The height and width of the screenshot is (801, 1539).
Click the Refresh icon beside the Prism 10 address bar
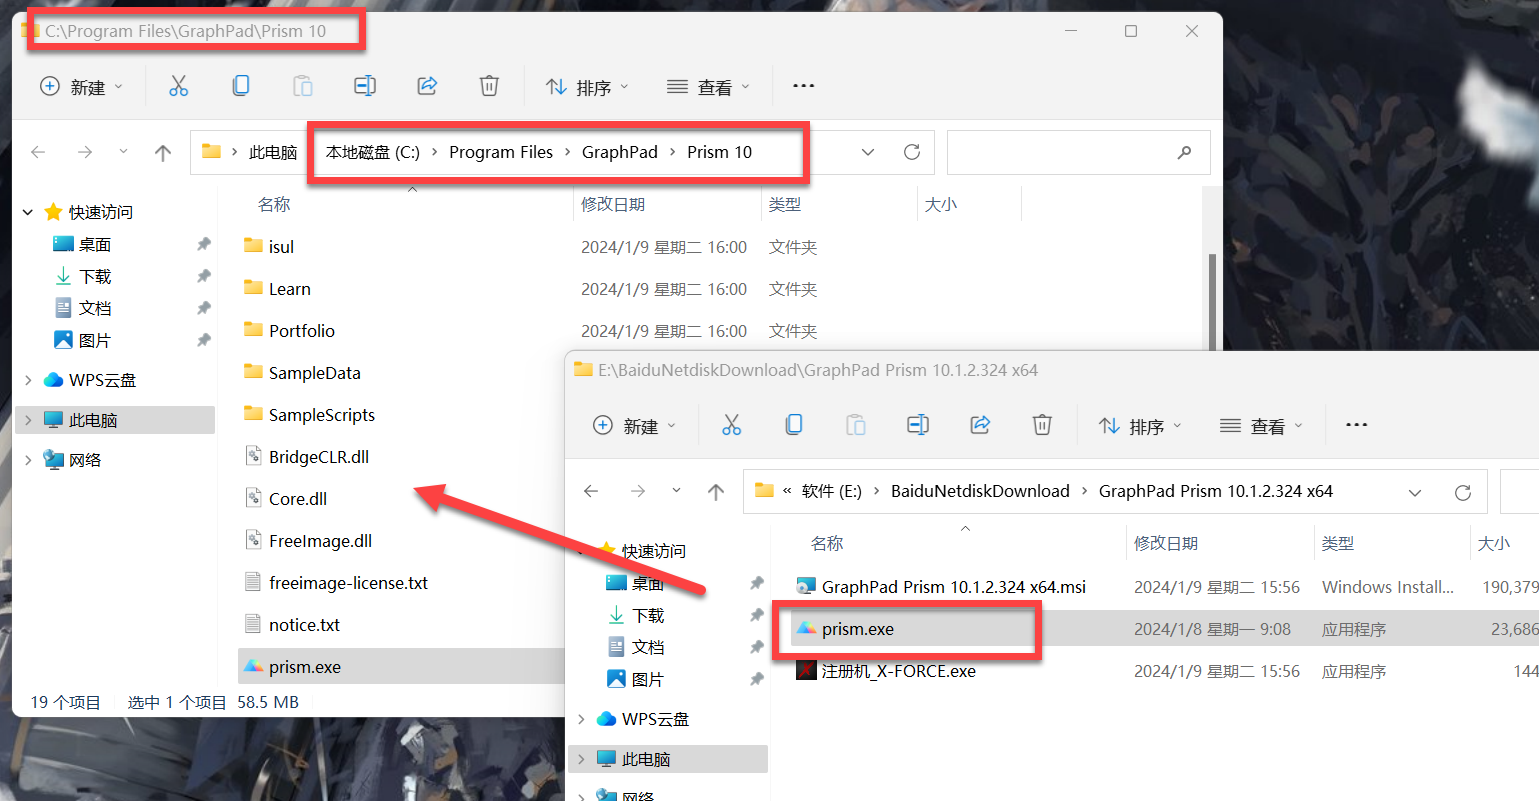click(911, 152)
